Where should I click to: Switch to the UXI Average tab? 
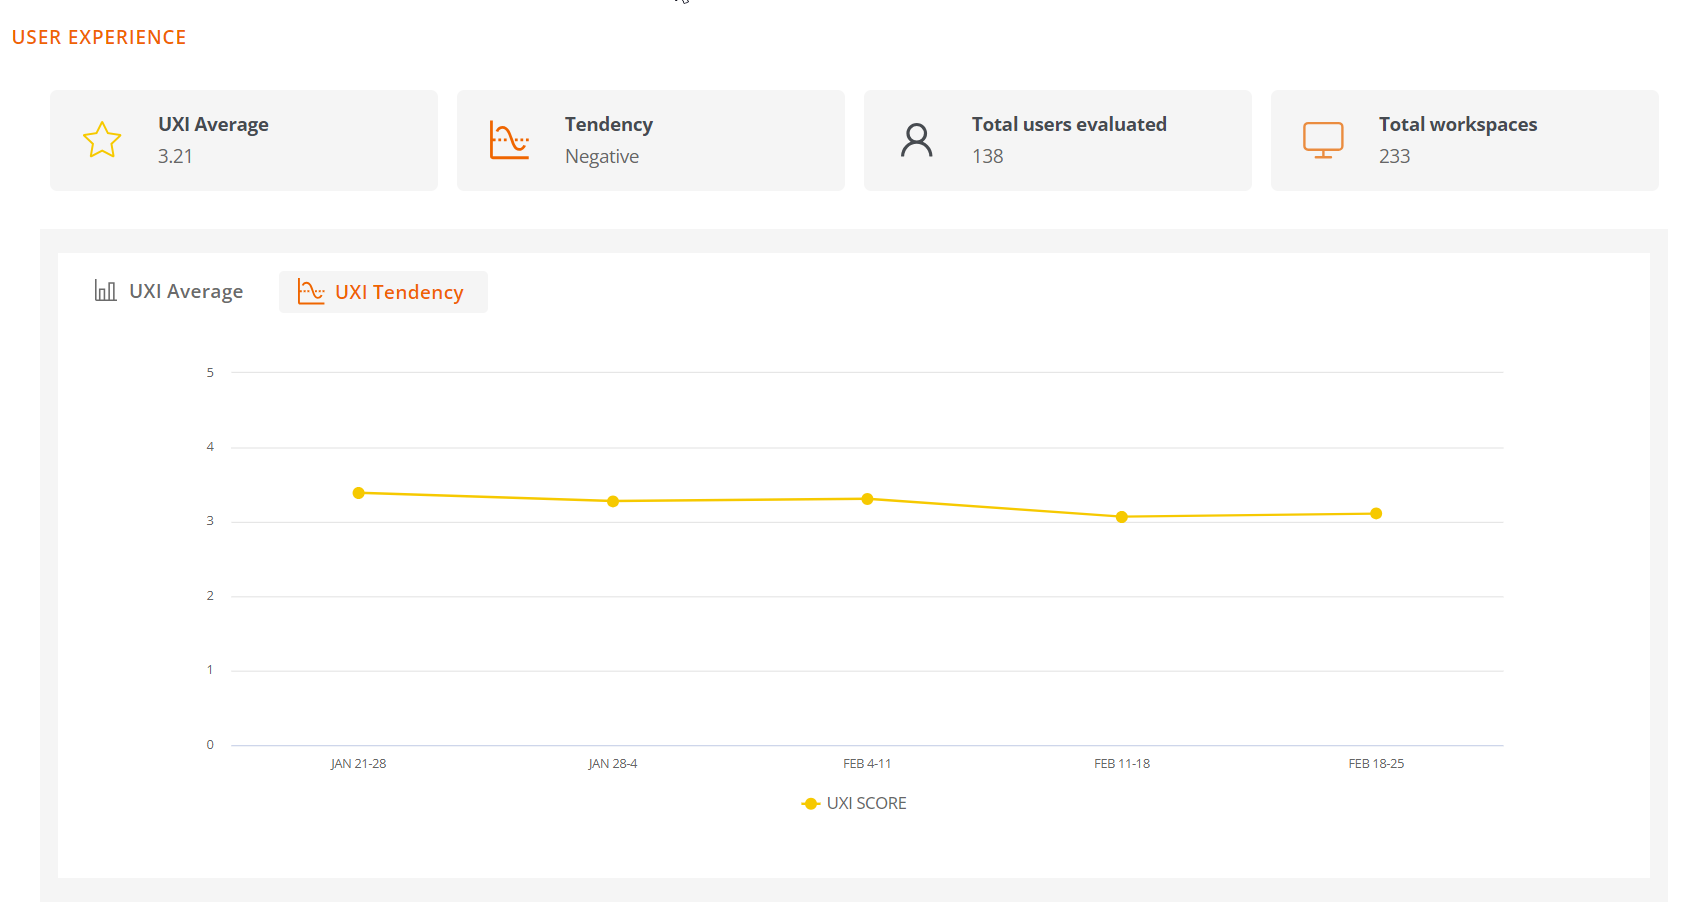(169, 291)
